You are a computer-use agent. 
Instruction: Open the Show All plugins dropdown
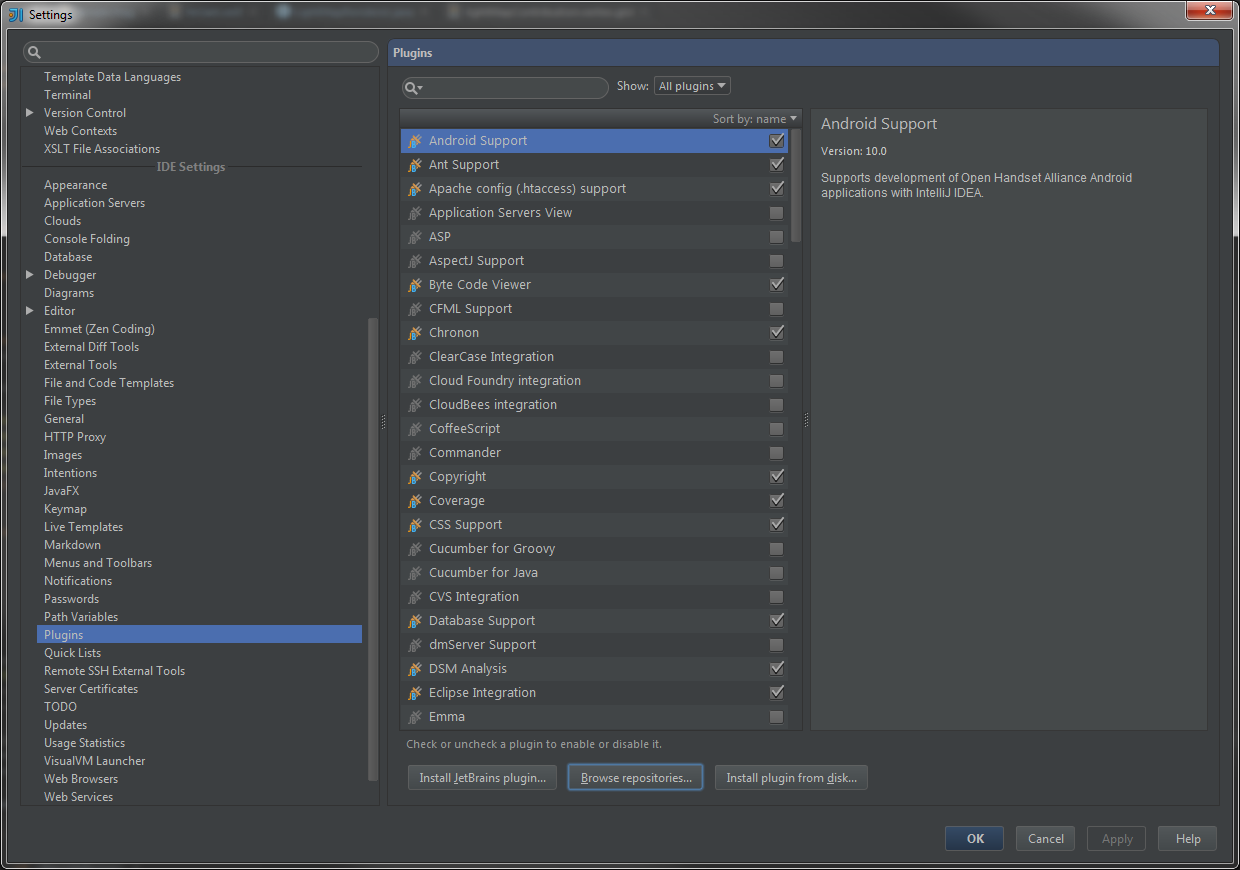tap(692, 86)
